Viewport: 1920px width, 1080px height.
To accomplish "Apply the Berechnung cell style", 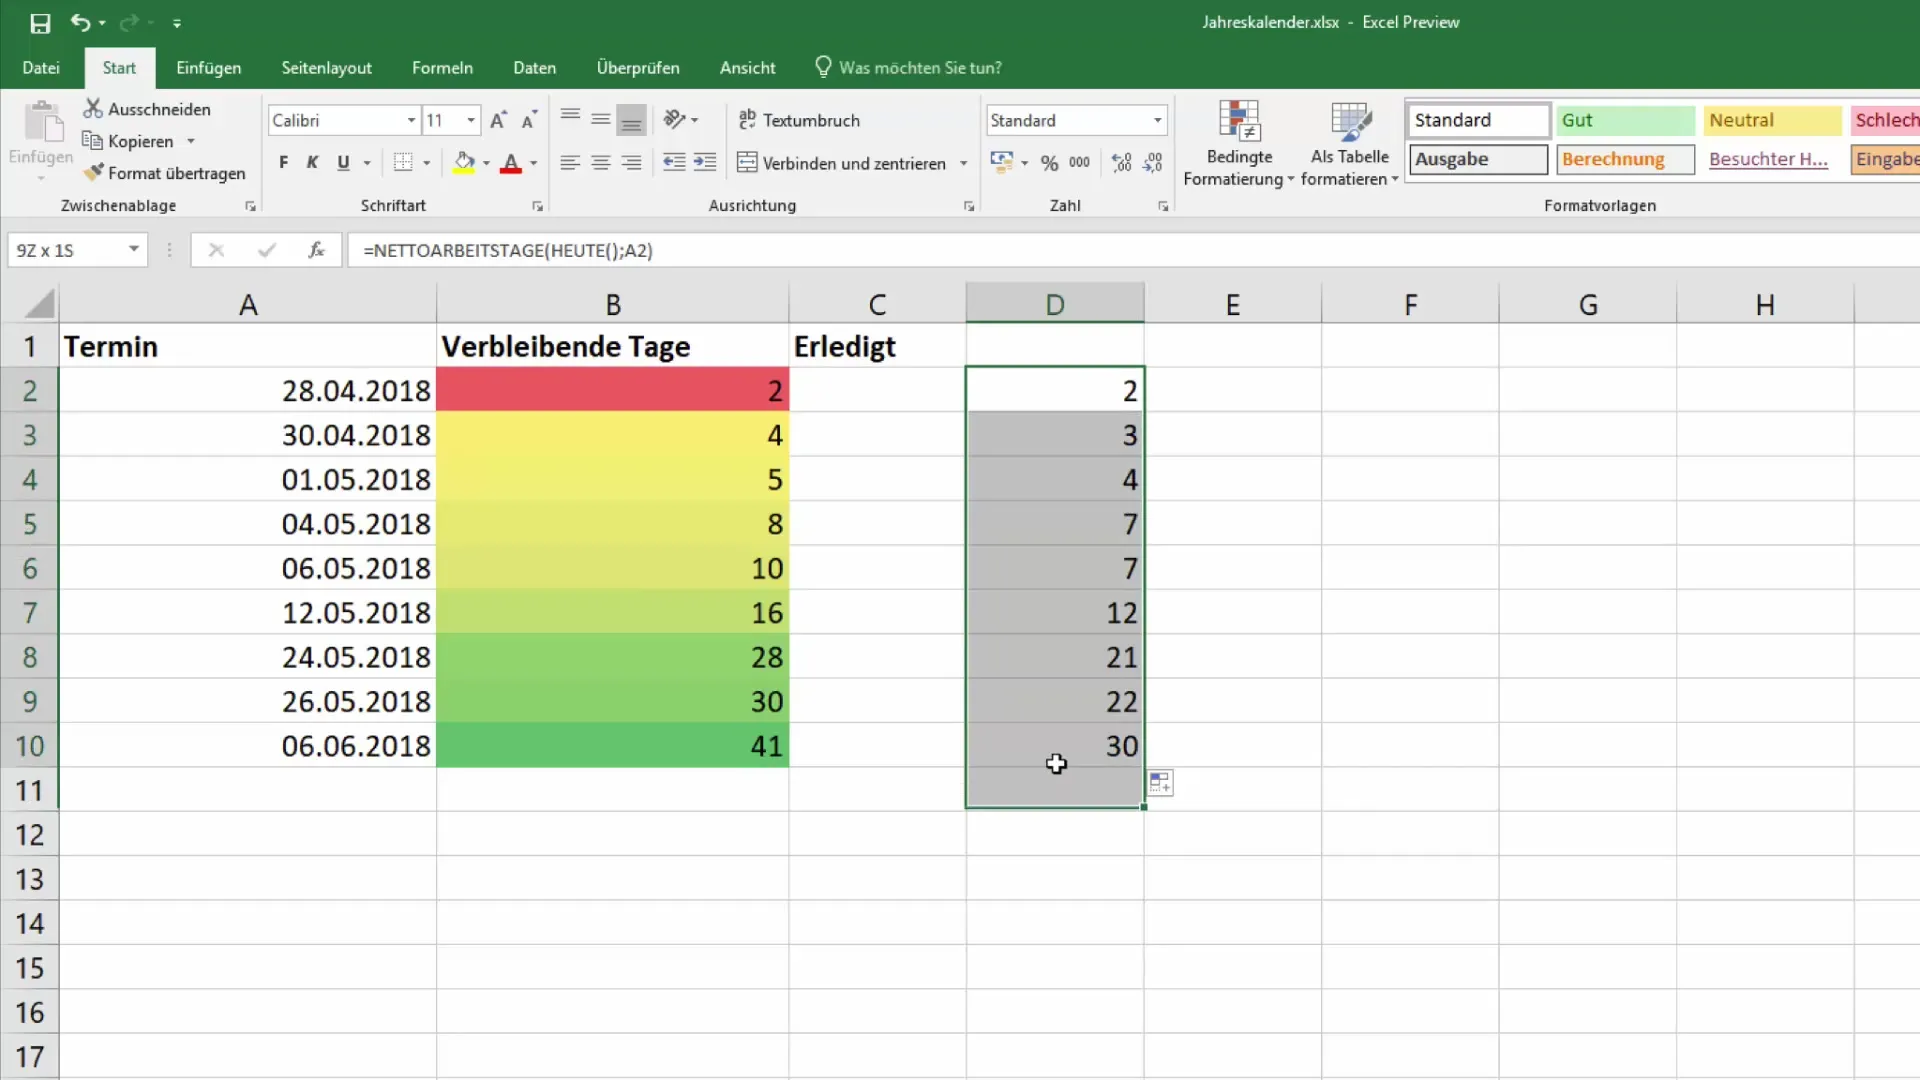I will pos(1625,159).
